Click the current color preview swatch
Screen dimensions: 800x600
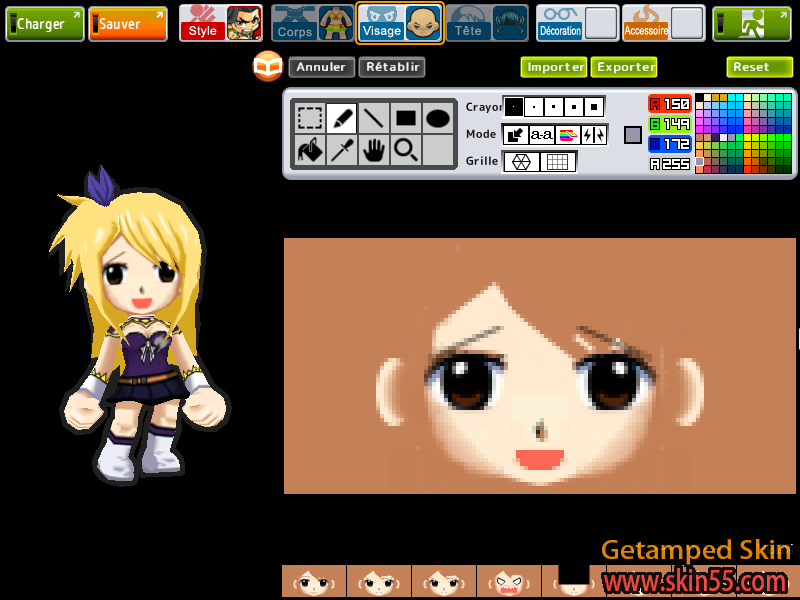pyautogui.click(x=633, y=135)
